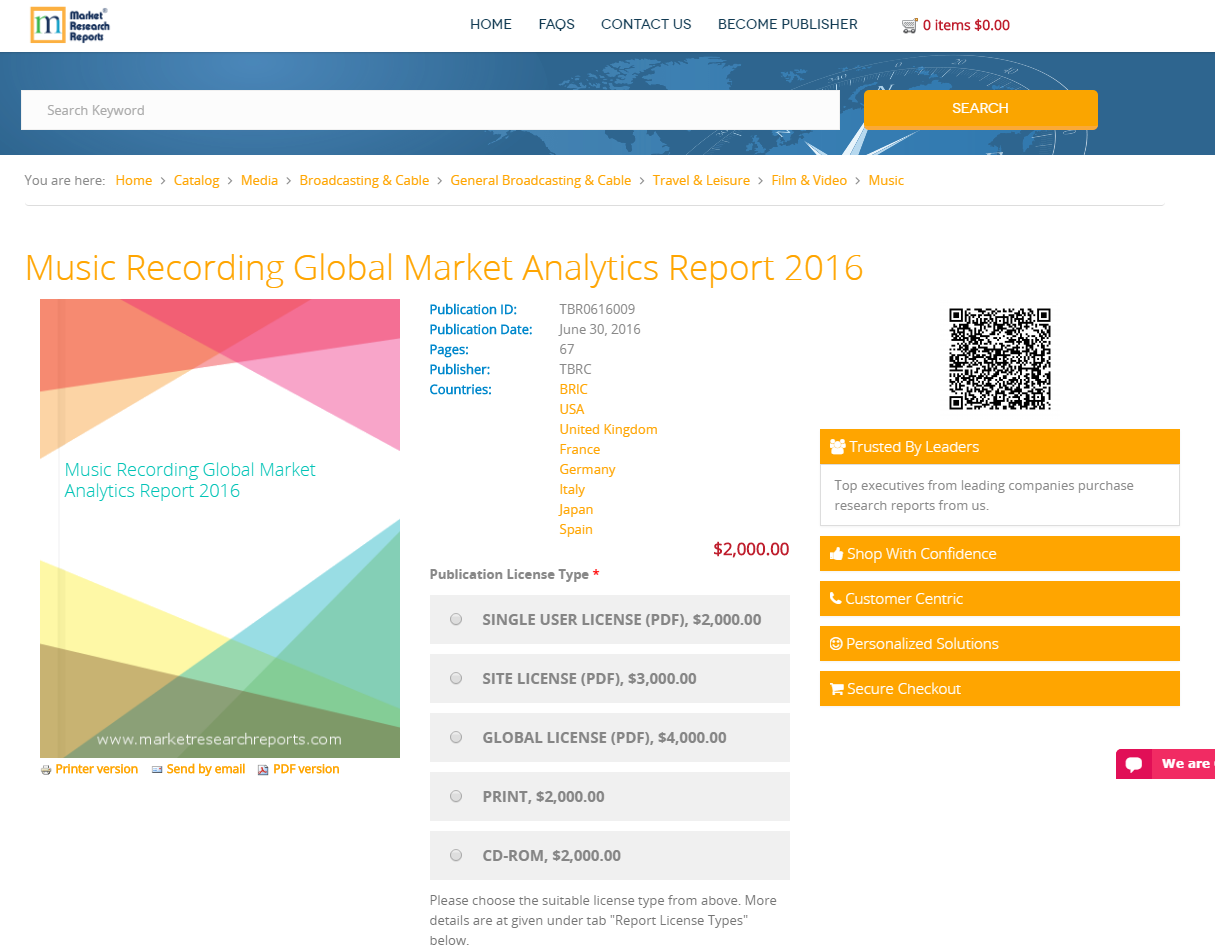Focus the Search Keyword input field
The image size is (1215, 948).
(x=430, y=110)
